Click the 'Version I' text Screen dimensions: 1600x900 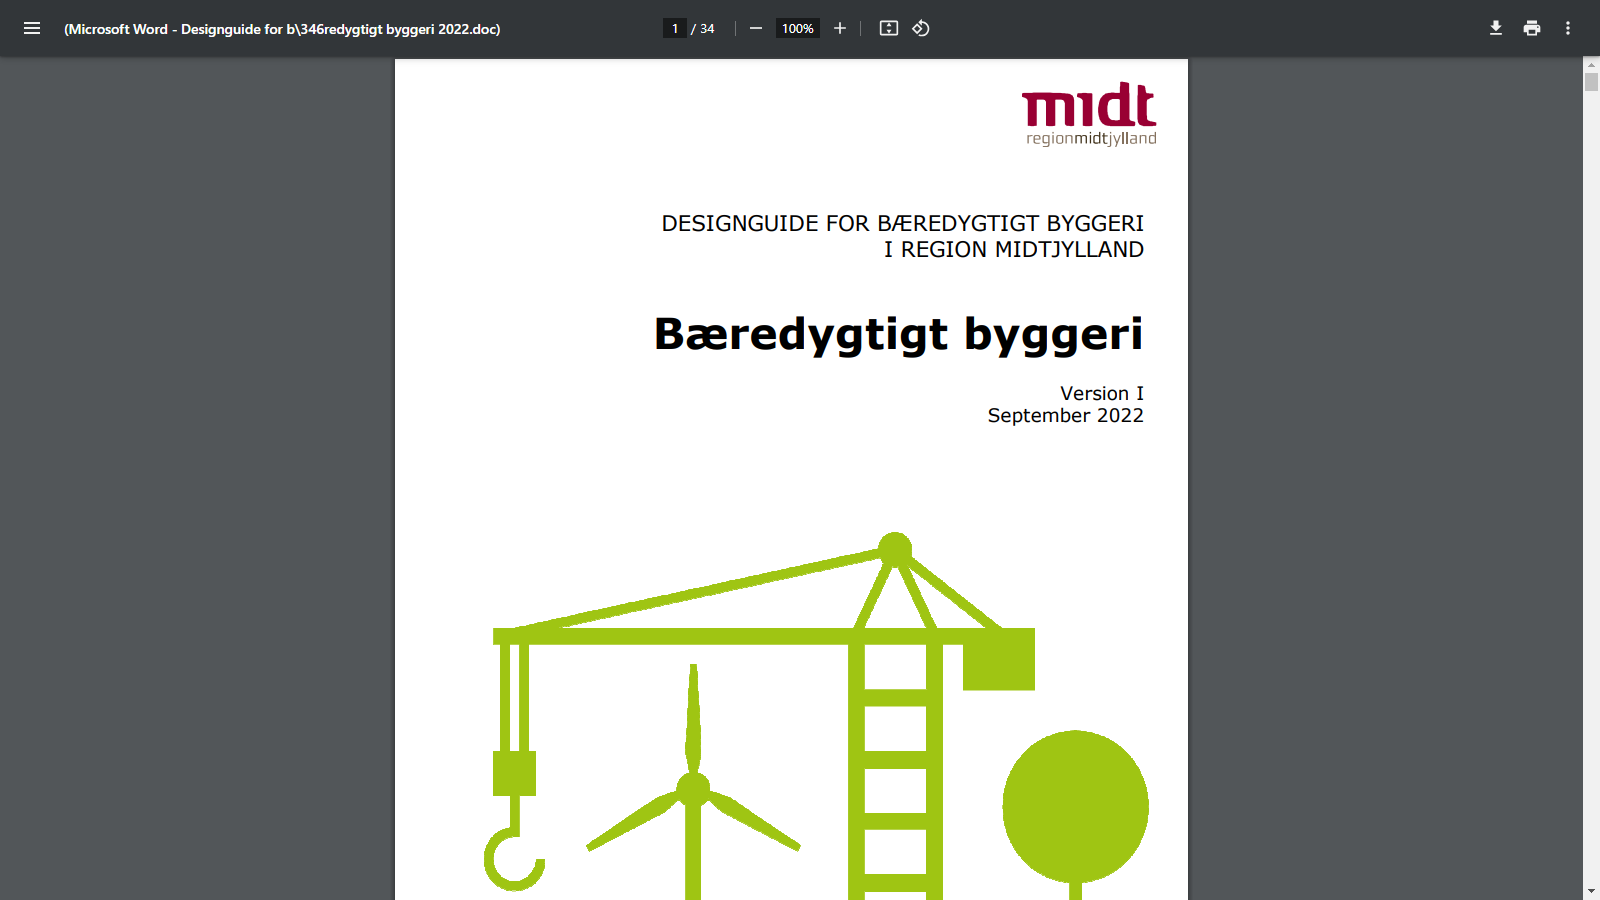point(1102,393)
